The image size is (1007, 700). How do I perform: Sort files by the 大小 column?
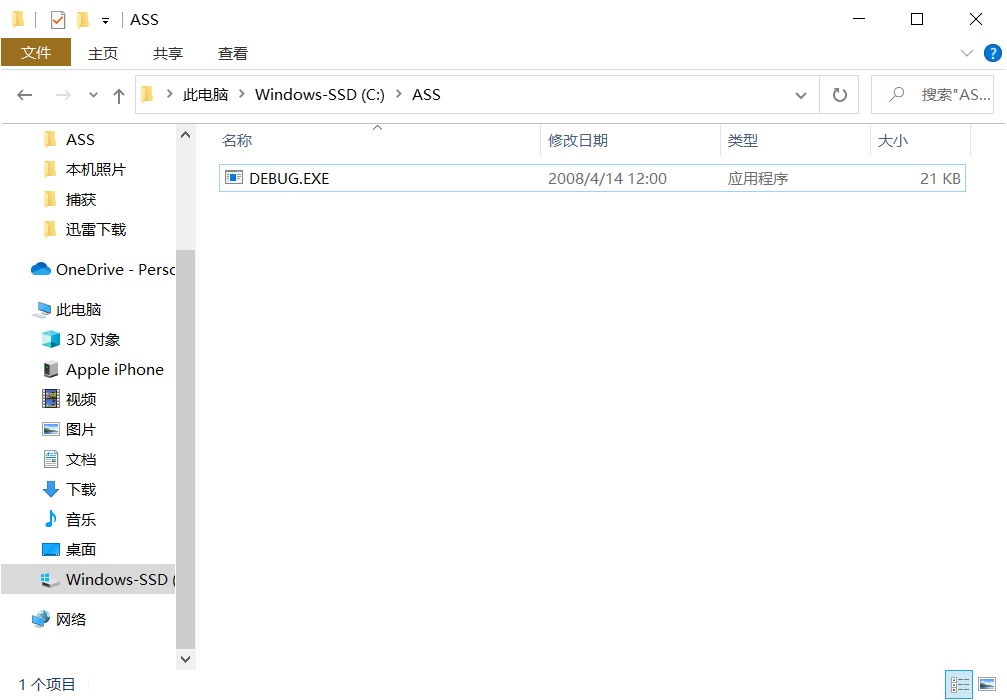coord(920,141)
